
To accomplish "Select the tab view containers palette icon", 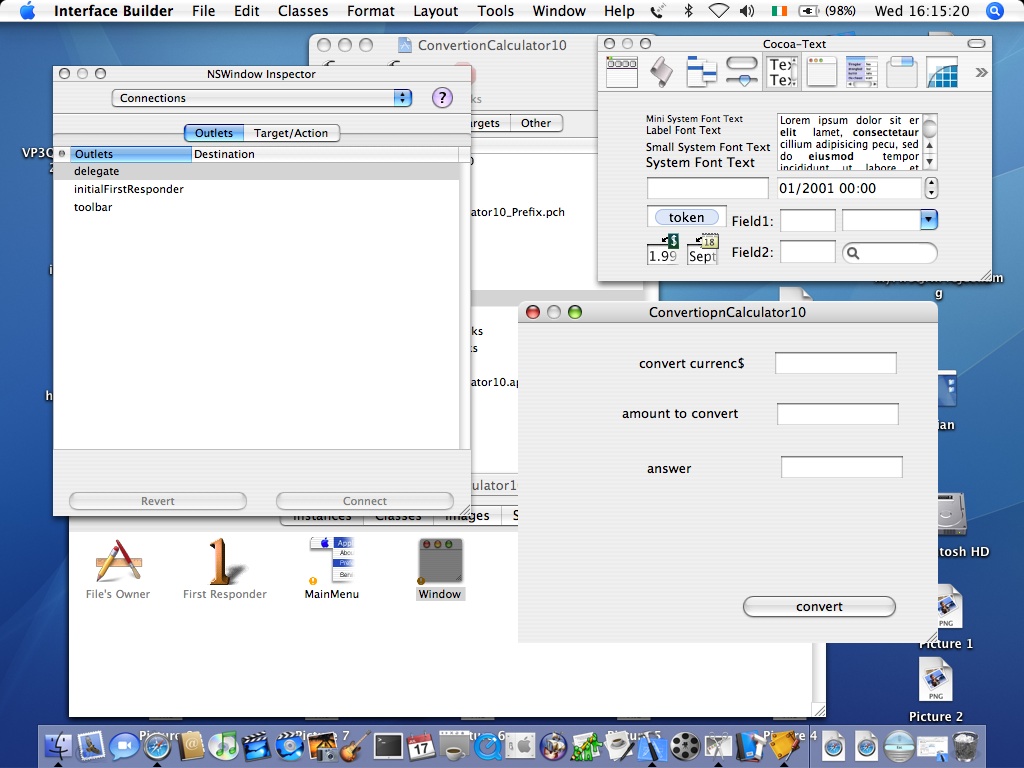I will pyautogui.click(x=902, y=72).
